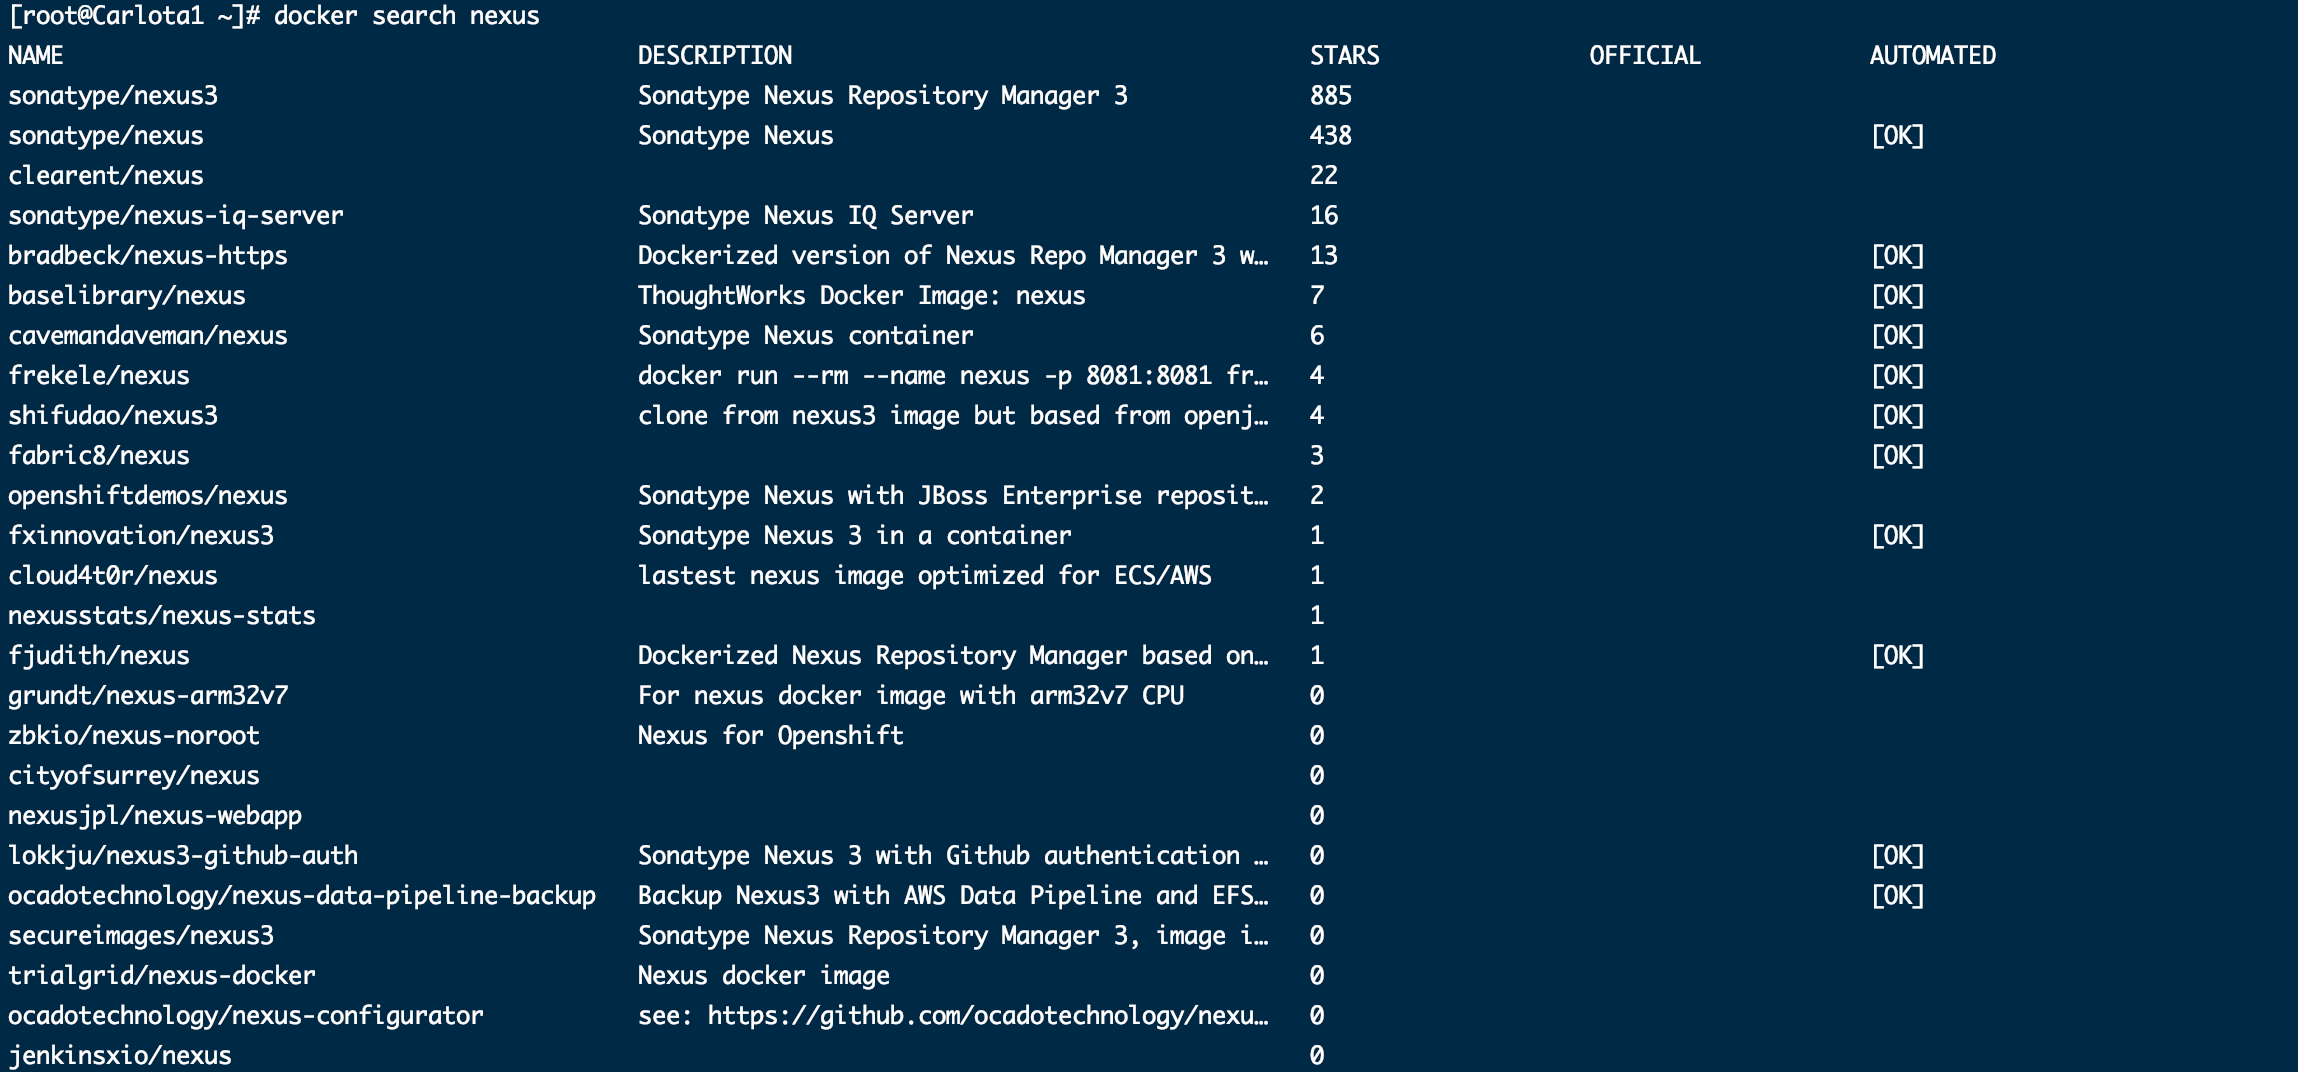Click [OK] in the bradbeck/nexus-https row

[x=1897, y=256]
